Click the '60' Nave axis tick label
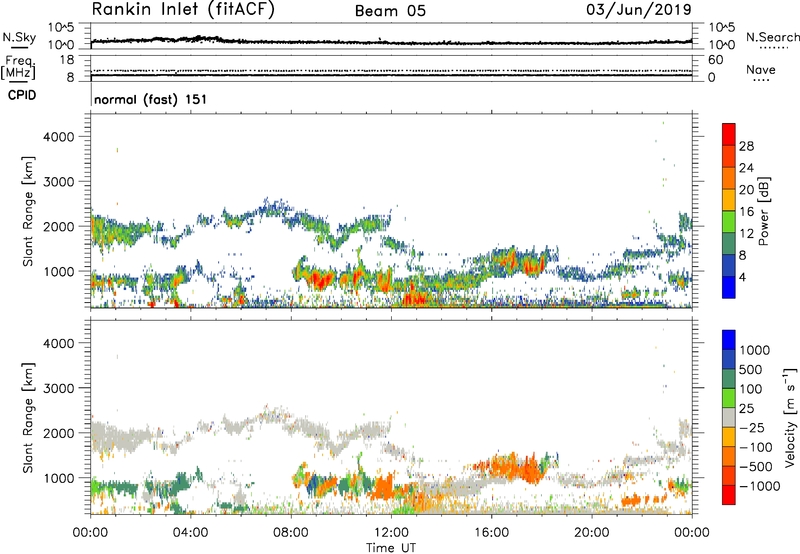Screen dimensions: 800x554 [x=716, y=60]
